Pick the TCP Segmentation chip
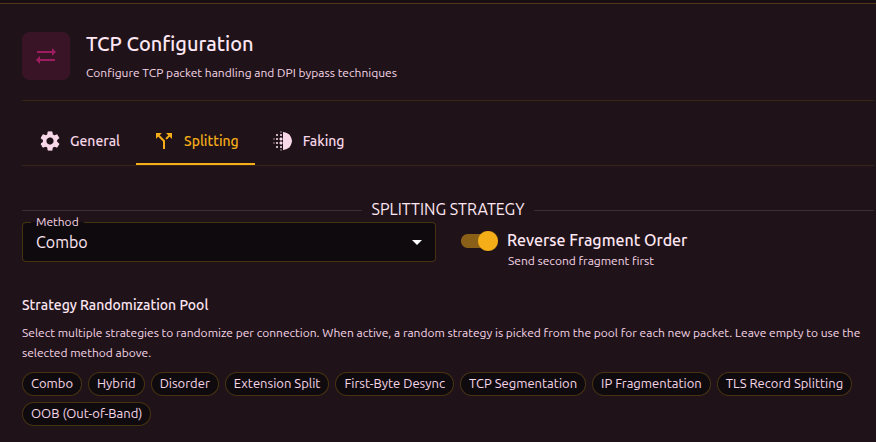 point(523,383)
